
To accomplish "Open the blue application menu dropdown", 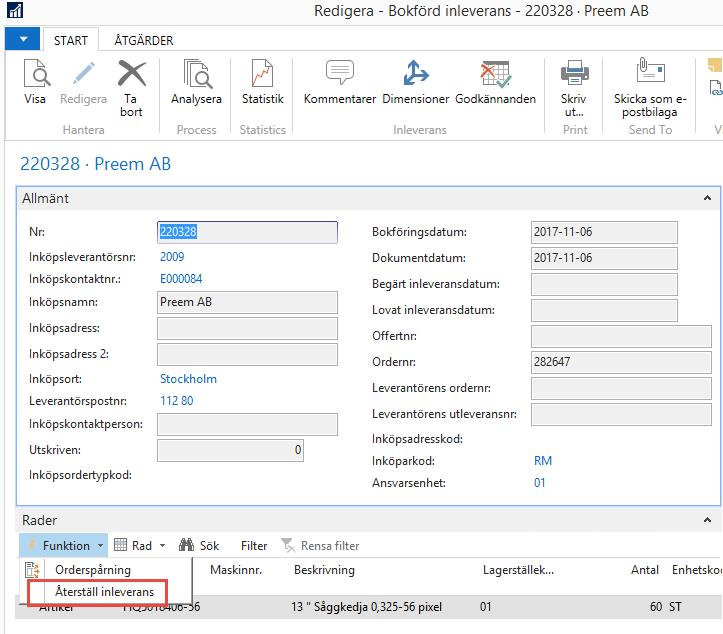I will coord(23,40).
